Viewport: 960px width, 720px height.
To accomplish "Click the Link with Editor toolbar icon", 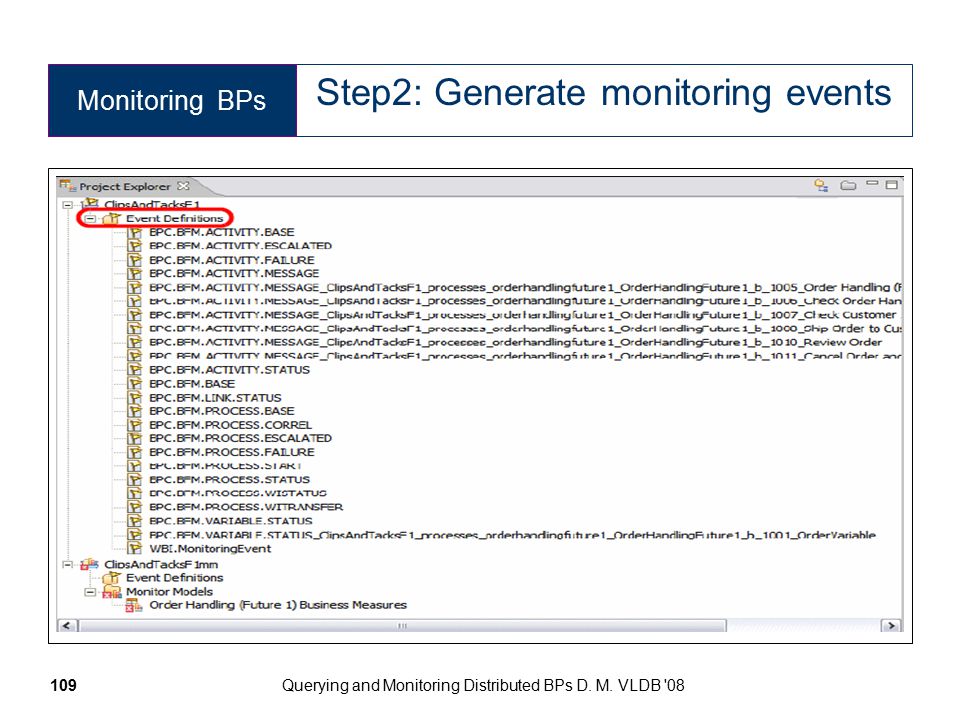I will click(x=821, y=185).
